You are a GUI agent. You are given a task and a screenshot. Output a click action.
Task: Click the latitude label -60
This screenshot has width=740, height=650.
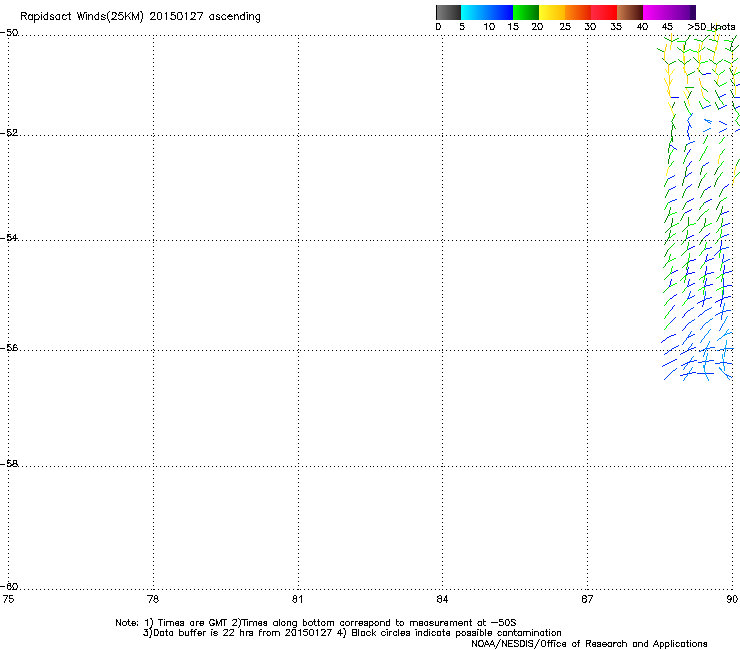point(9,586)
